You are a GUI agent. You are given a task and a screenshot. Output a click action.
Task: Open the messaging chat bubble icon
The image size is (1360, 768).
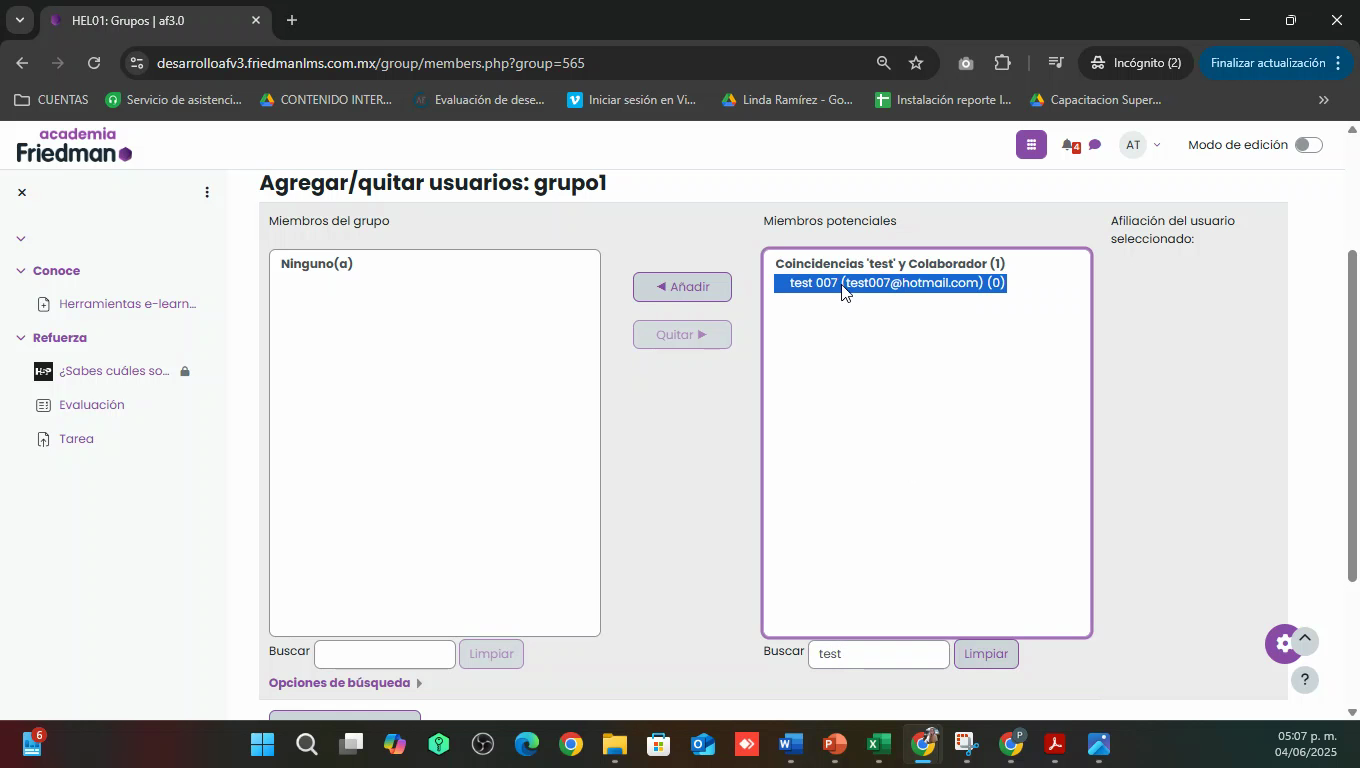pyautogui.click(x=1095, y=146)
